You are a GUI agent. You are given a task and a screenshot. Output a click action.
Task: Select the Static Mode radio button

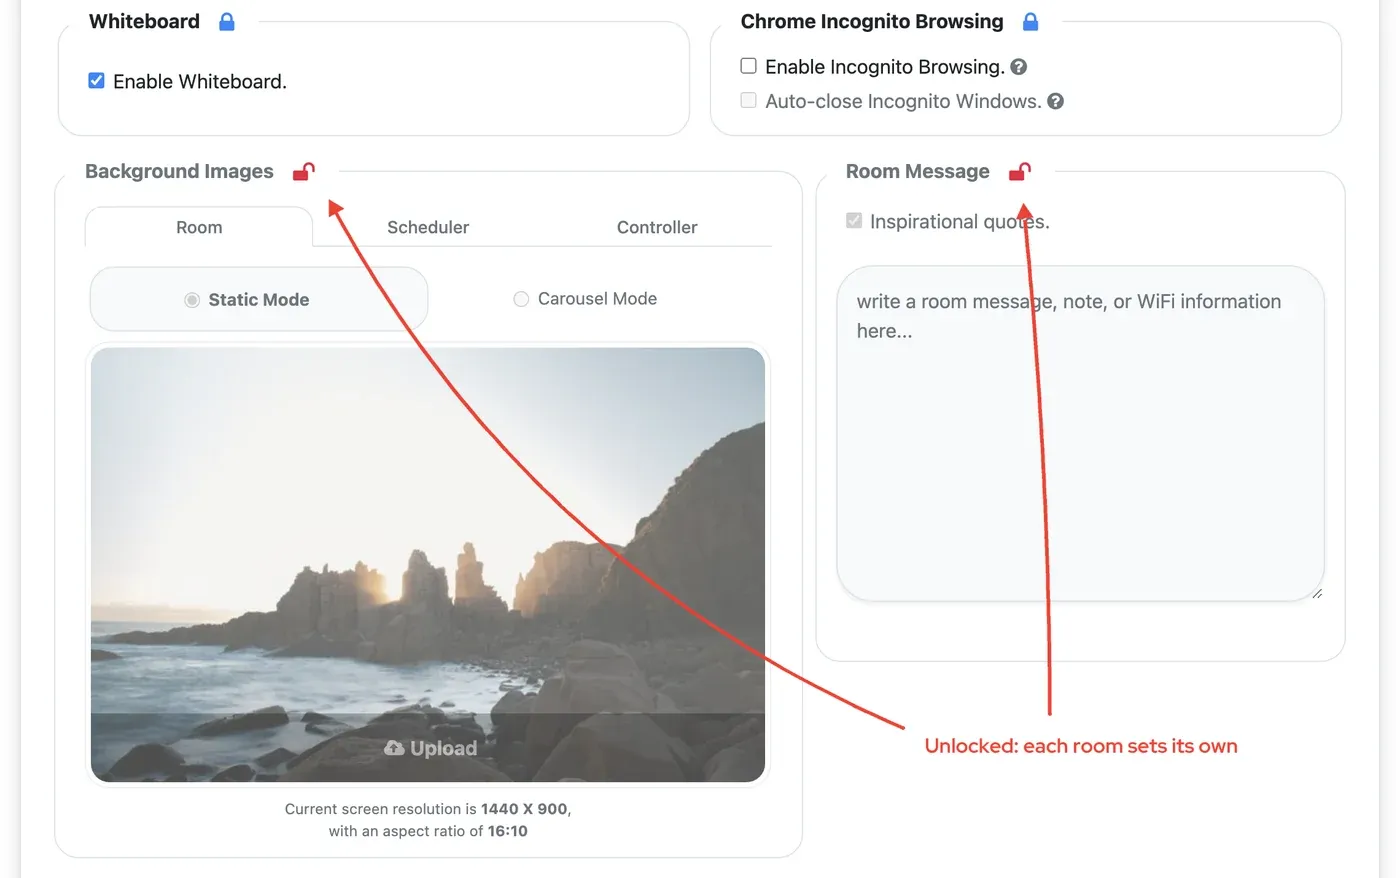(x=192, y=300)
